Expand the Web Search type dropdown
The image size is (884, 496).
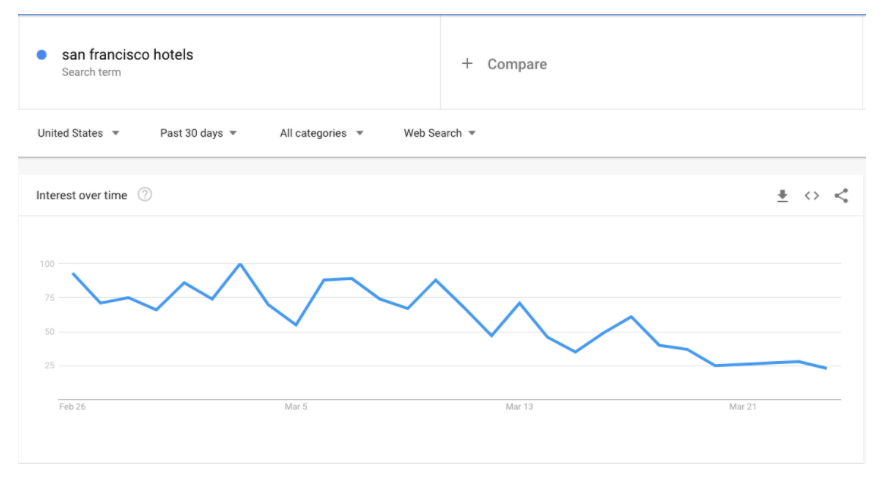(439, 133)
